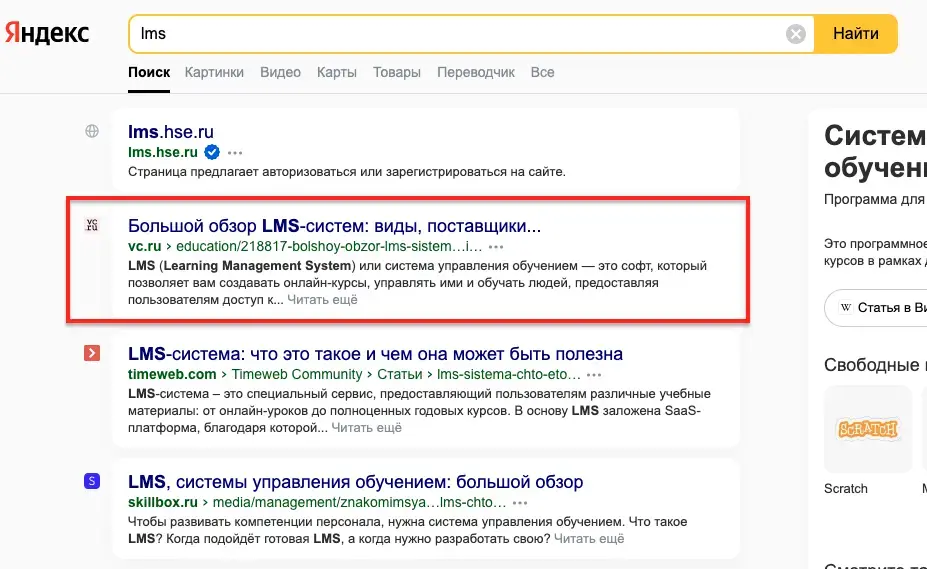Switch to the Картинки tab

214,72
